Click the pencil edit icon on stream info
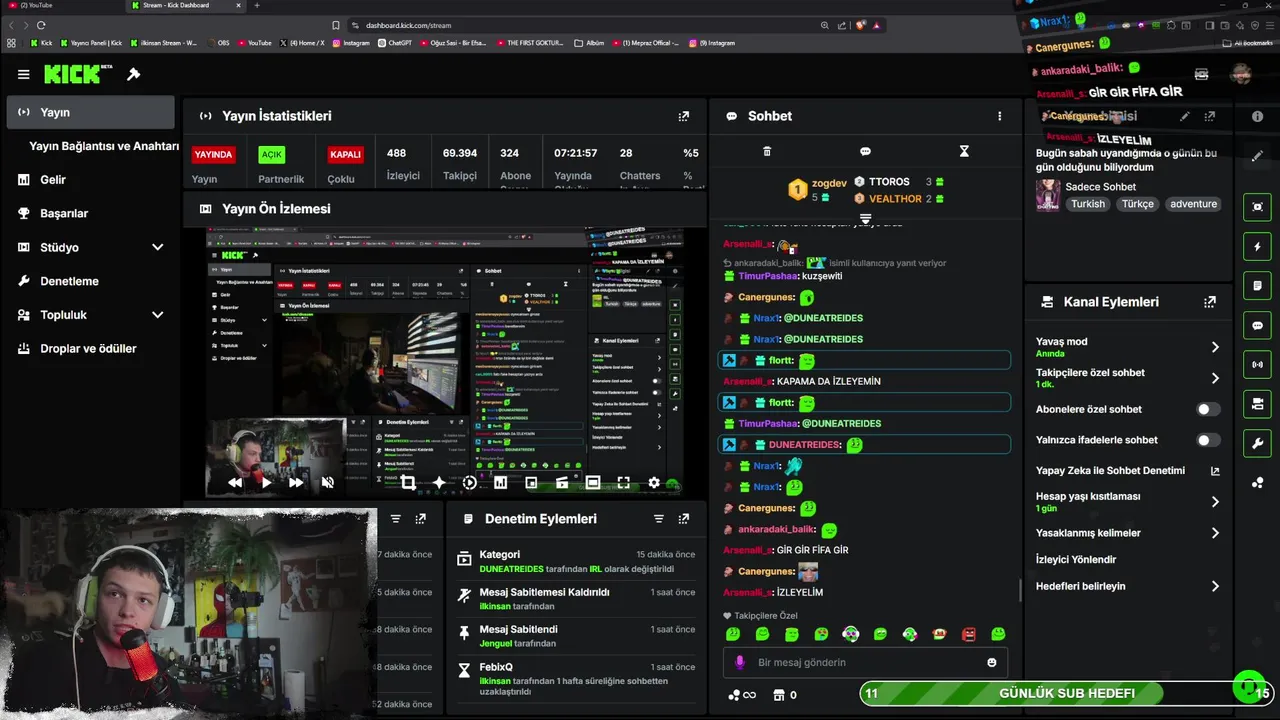1280x720 pixels. (1185, 116)
